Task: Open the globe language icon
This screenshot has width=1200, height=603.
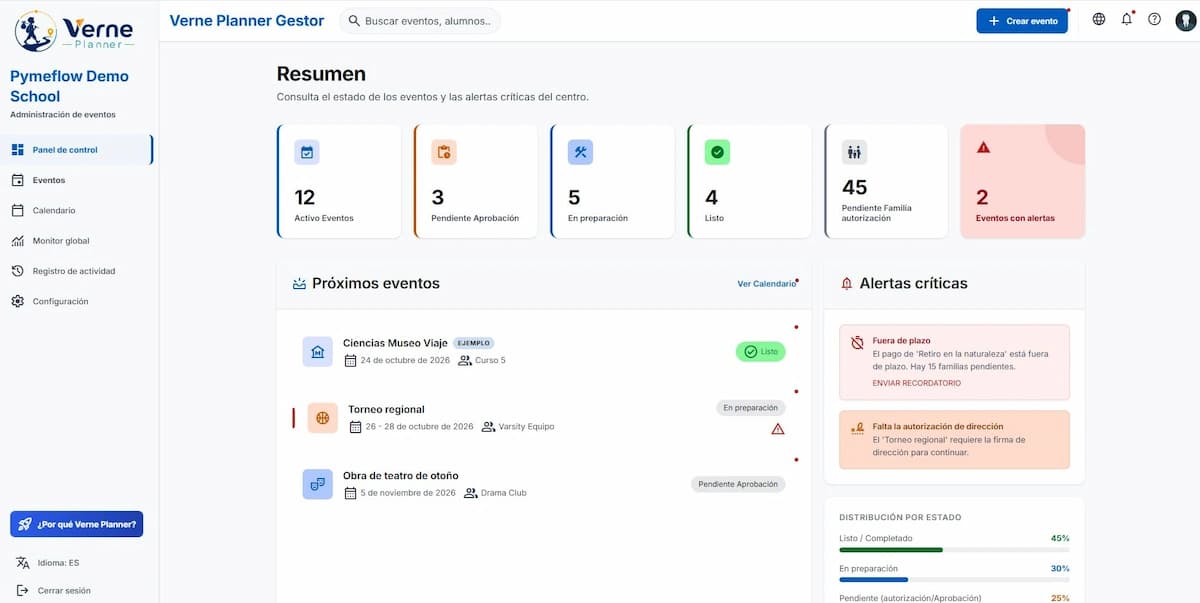Action: click(1099, 19)
